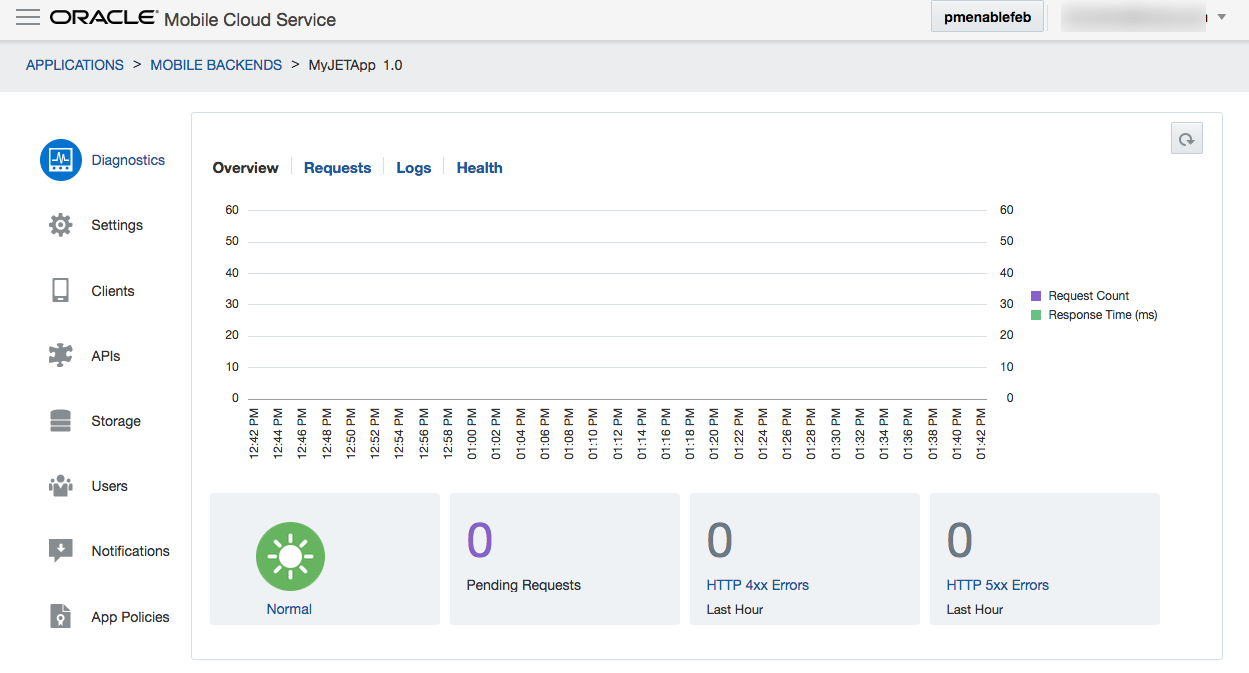1249x673 pixels.
Task: Select Users label in sidebar
Action: (x=110, y=486)
